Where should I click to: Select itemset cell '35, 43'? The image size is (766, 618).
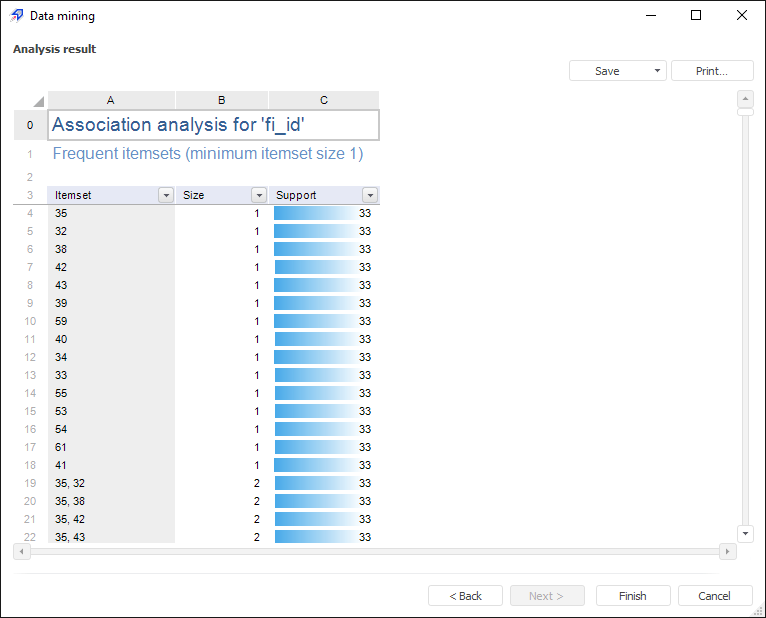(x=111, y=536)
